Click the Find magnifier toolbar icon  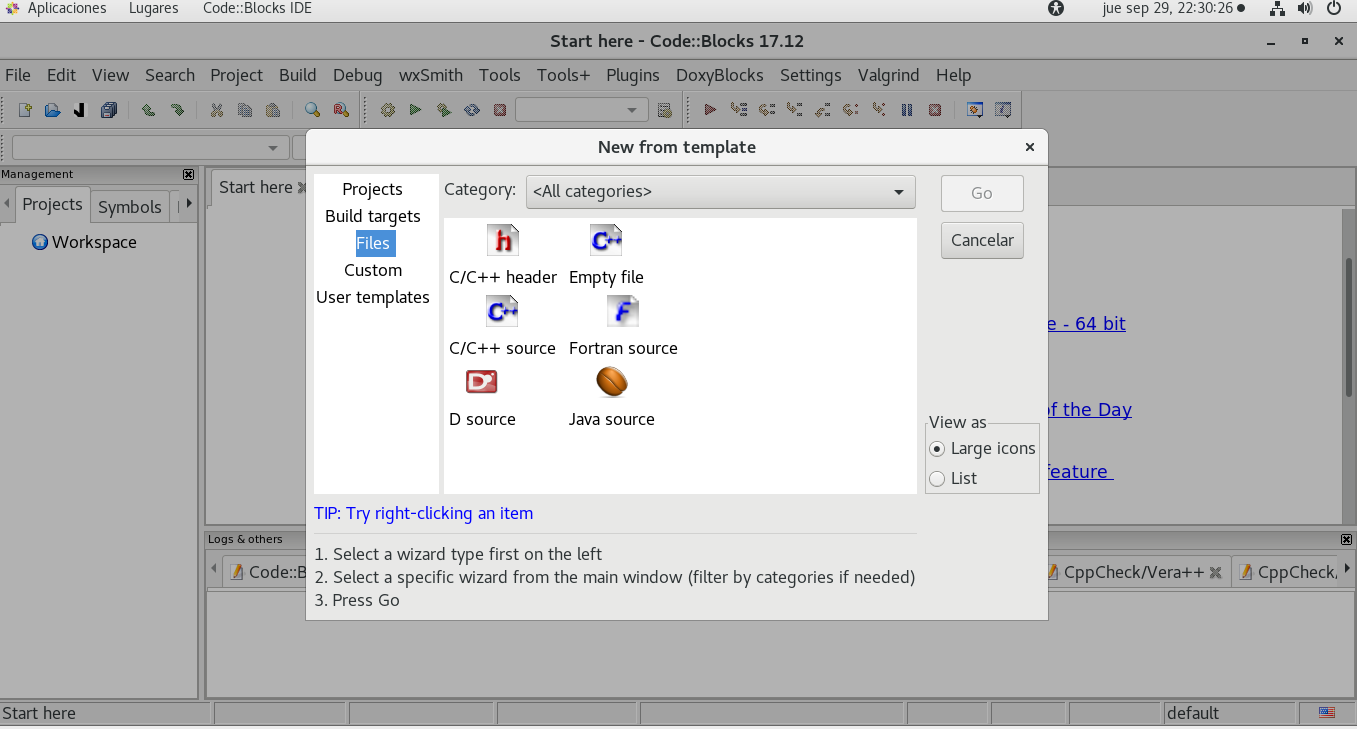point(312,110)
